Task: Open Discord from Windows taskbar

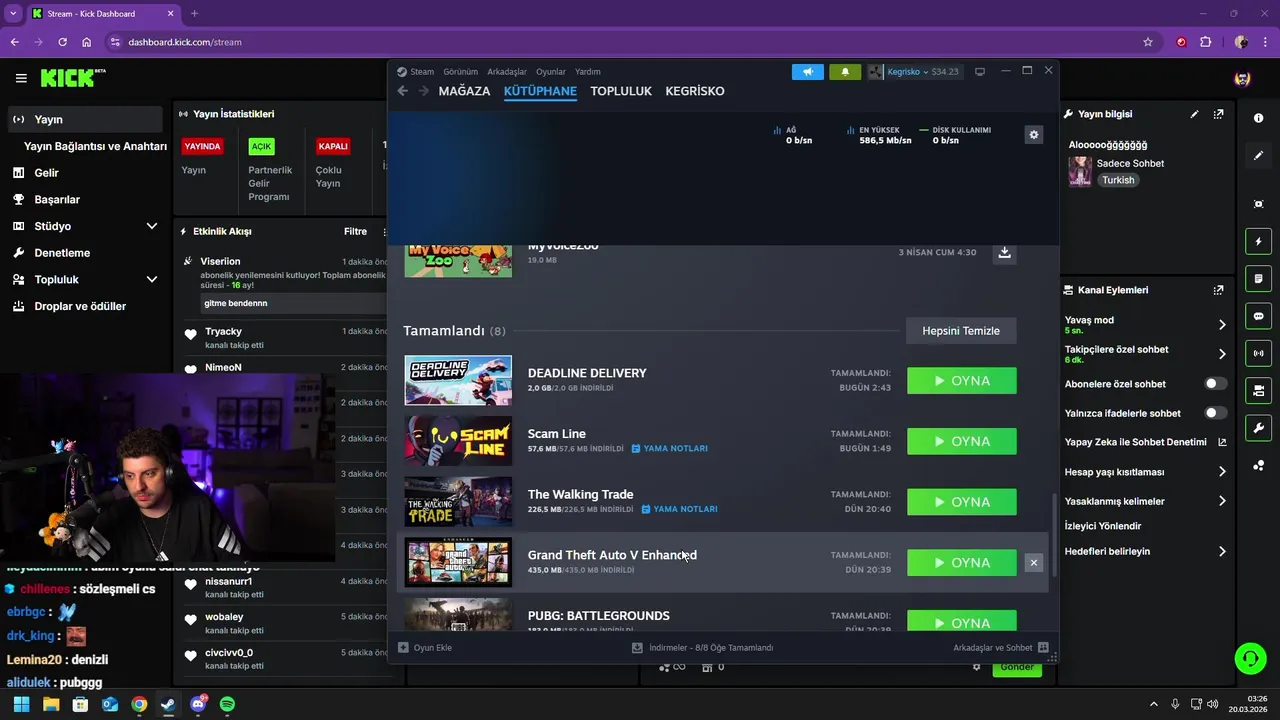Action: [198, 704]
